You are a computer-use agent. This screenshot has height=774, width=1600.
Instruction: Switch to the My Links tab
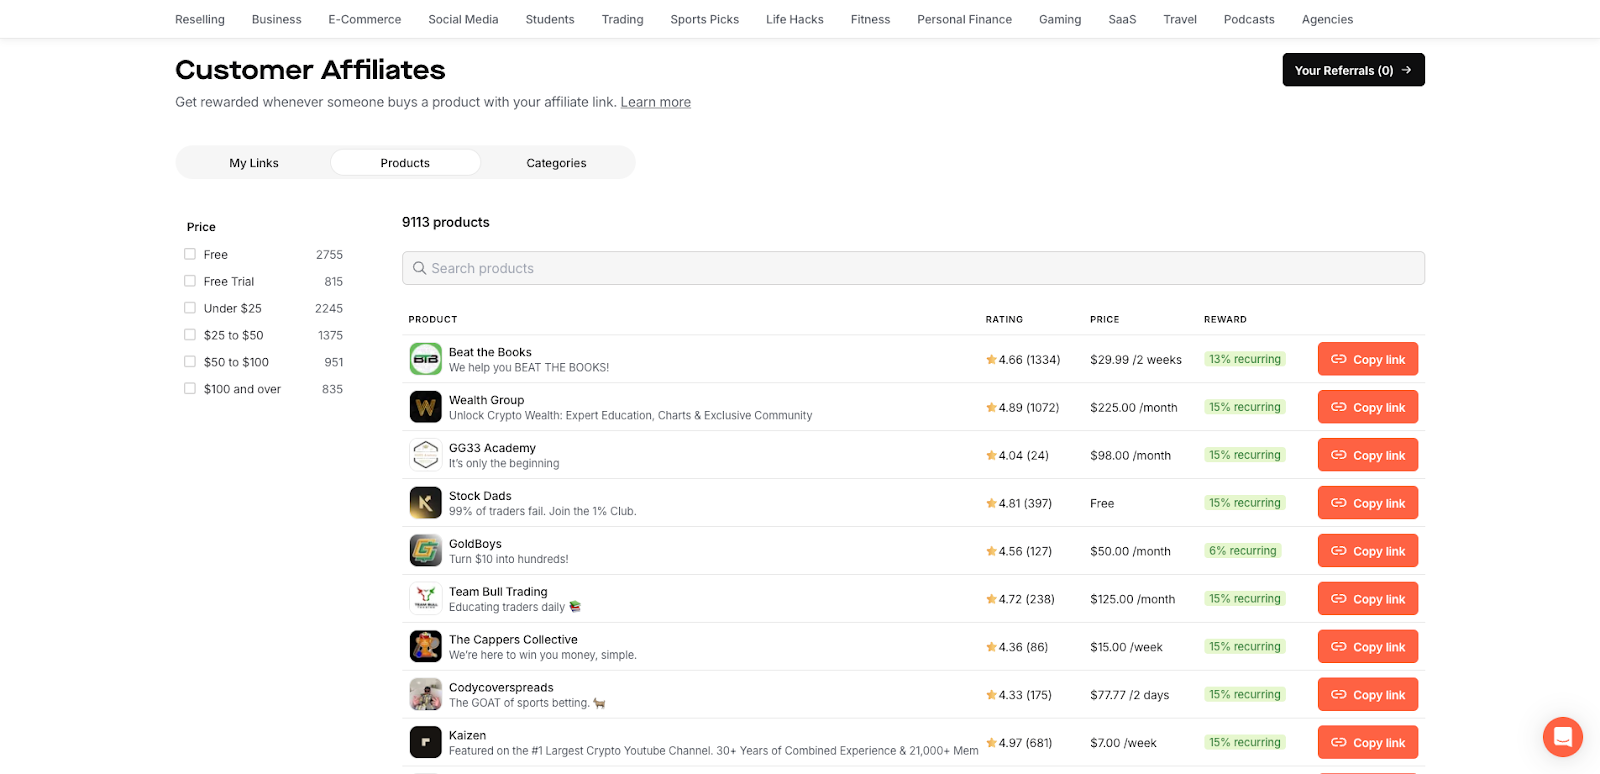(254, 163)
